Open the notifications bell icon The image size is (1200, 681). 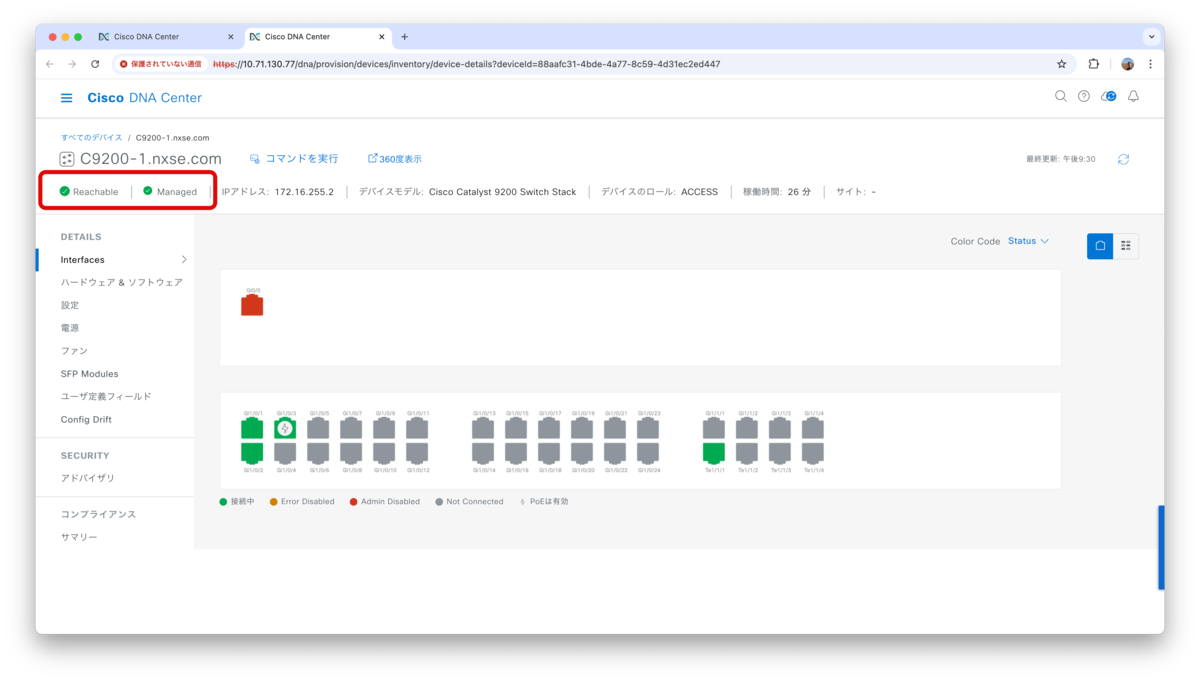[1133, 96]
